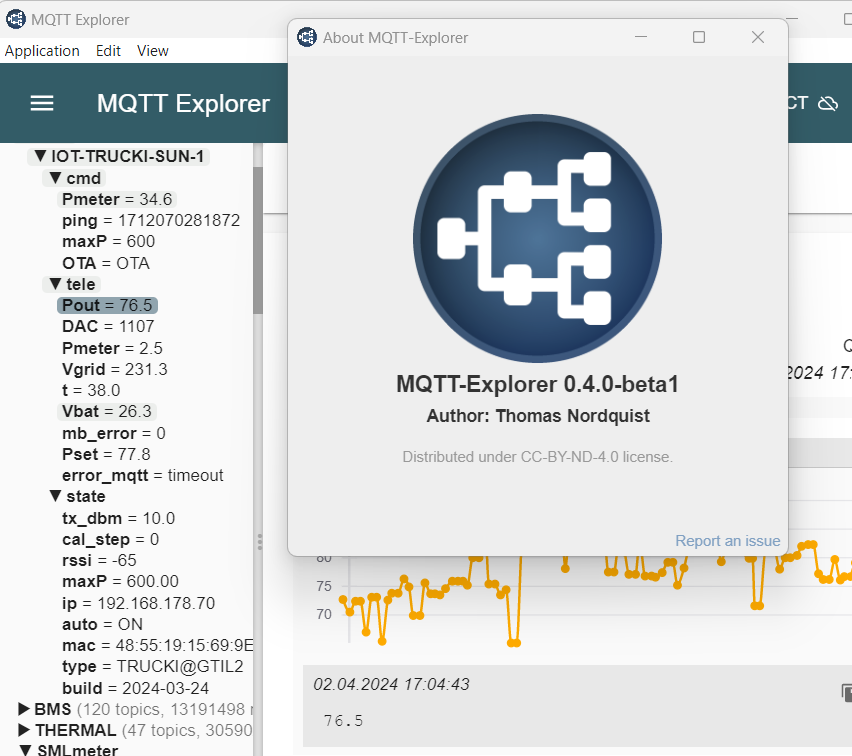Click the sidebar resize handle dots
The width and height of the screenshot is (852, 756).
(260, 542)
